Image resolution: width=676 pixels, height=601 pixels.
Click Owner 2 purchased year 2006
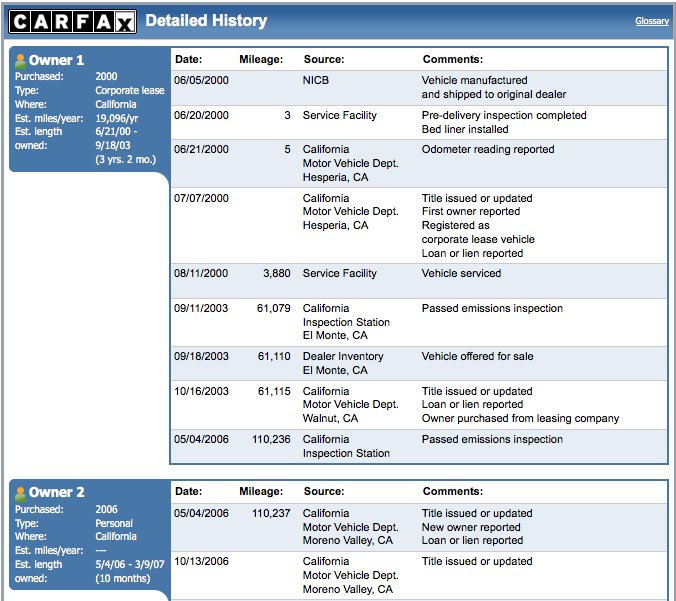tap(106, 510)
